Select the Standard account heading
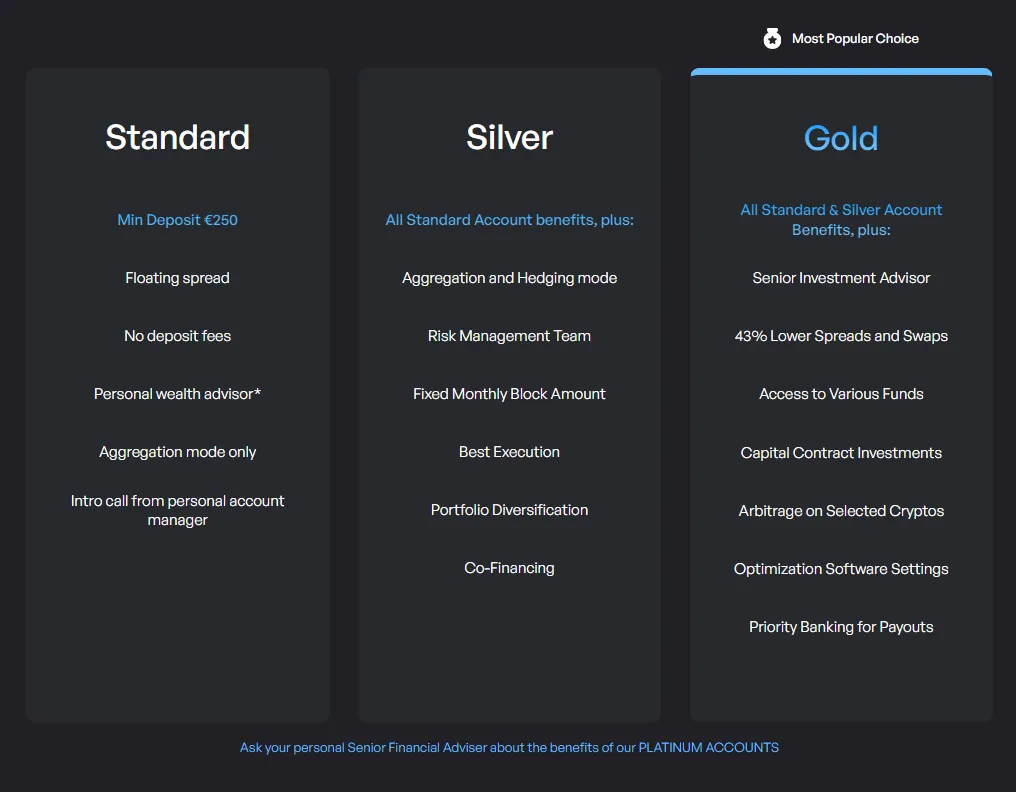Viewport: 1016px width, 792px height. [177, 137]
